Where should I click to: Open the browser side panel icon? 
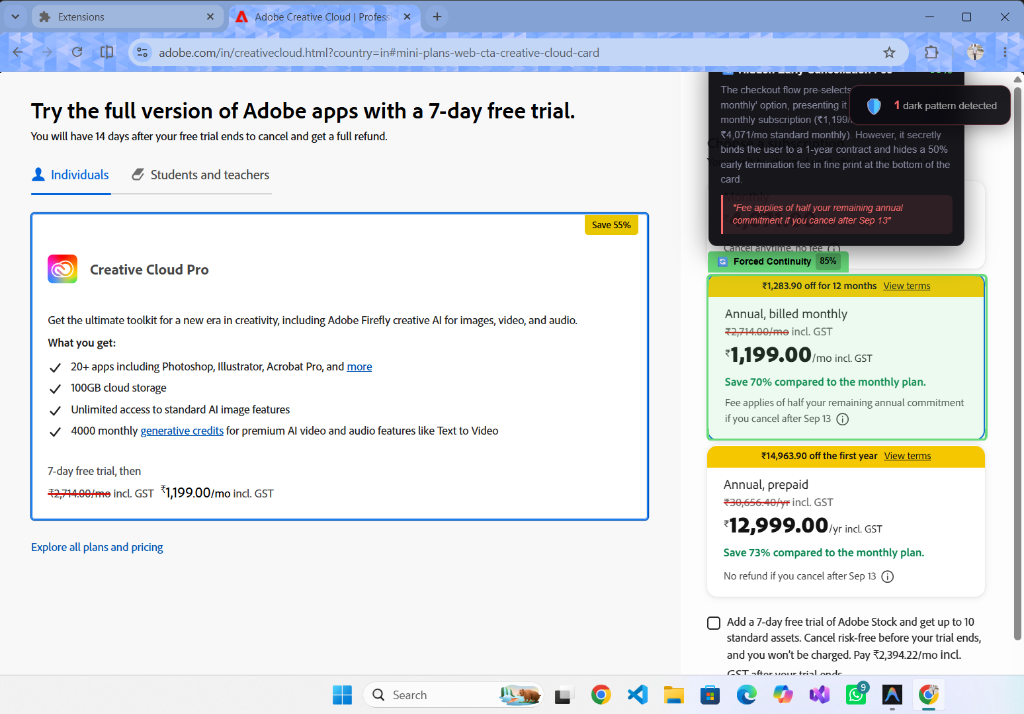point(106,52)
